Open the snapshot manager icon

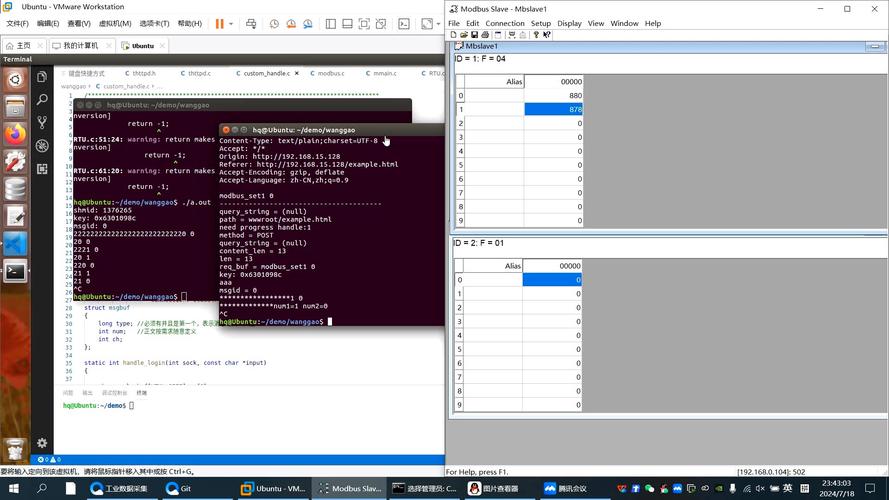pyautogui.click(x=308, y=24)
